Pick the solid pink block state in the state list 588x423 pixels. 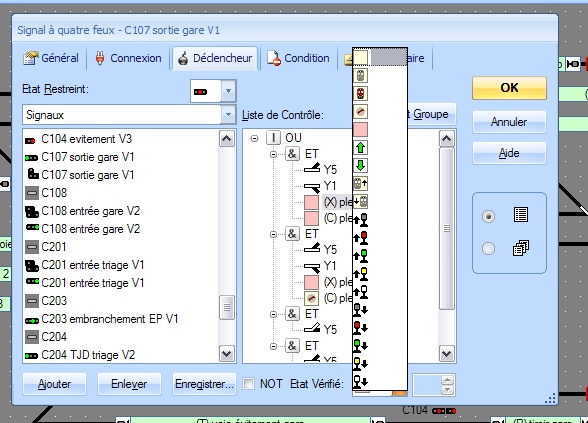[x=360, y=129]
